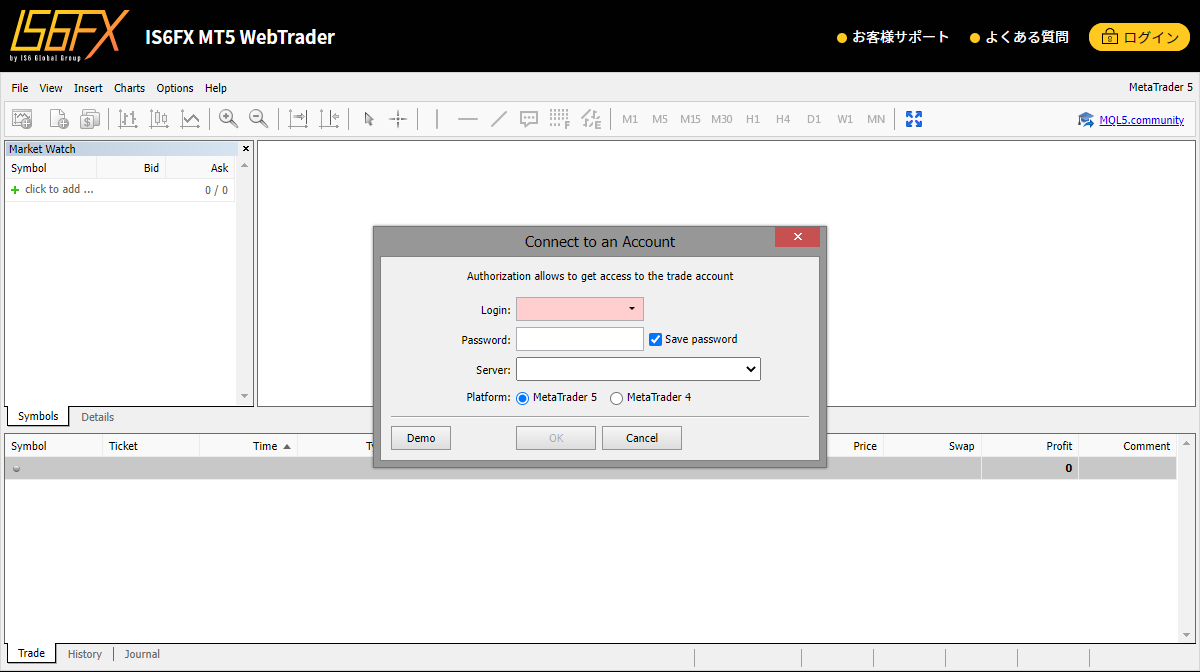Click the new chart toolbar icon
This screenshot has height=672, width=1200.
pos(23,119)
